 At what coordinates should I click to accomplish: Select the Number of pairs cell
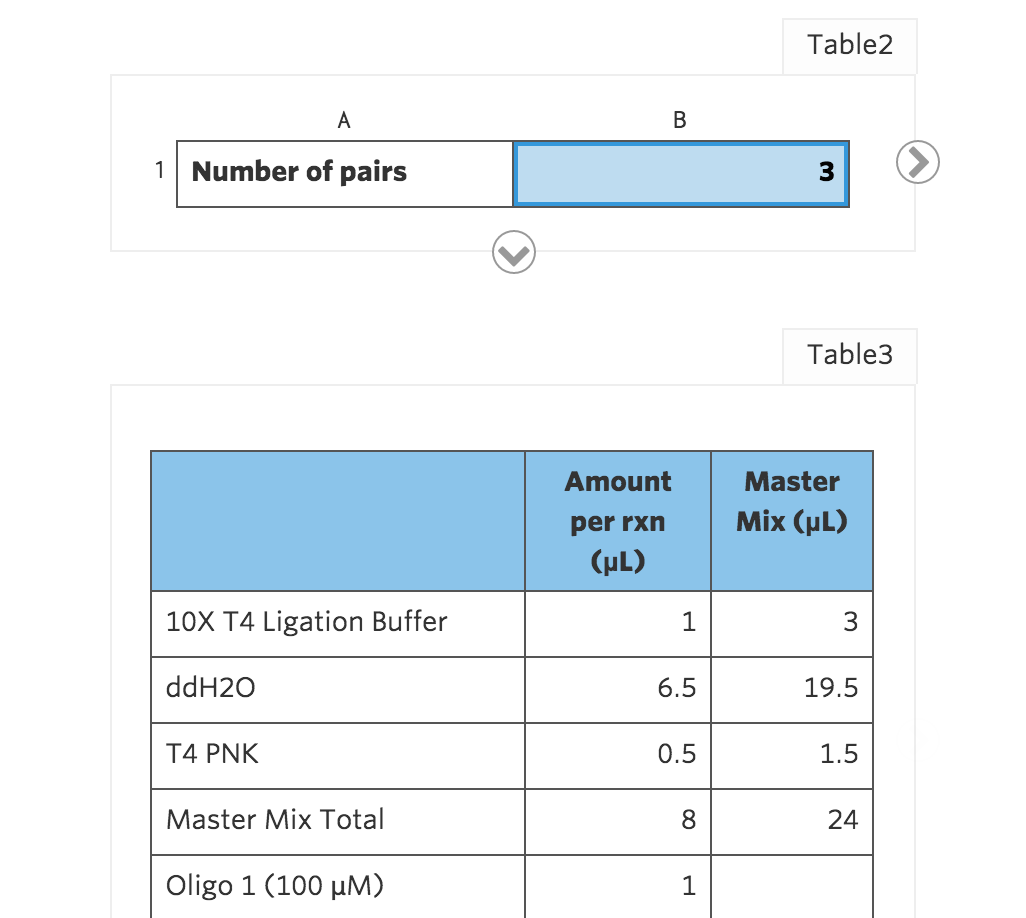pos(345,173)
